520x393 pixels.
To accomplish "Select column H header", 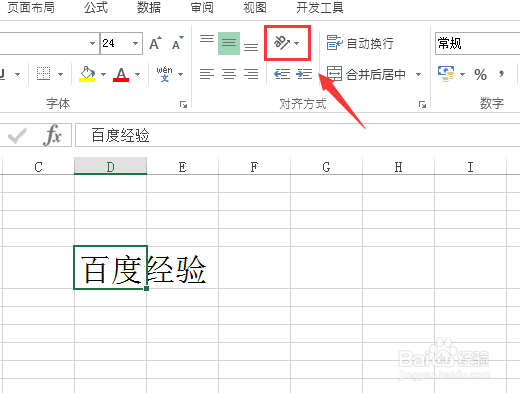I will pos(398,166).
